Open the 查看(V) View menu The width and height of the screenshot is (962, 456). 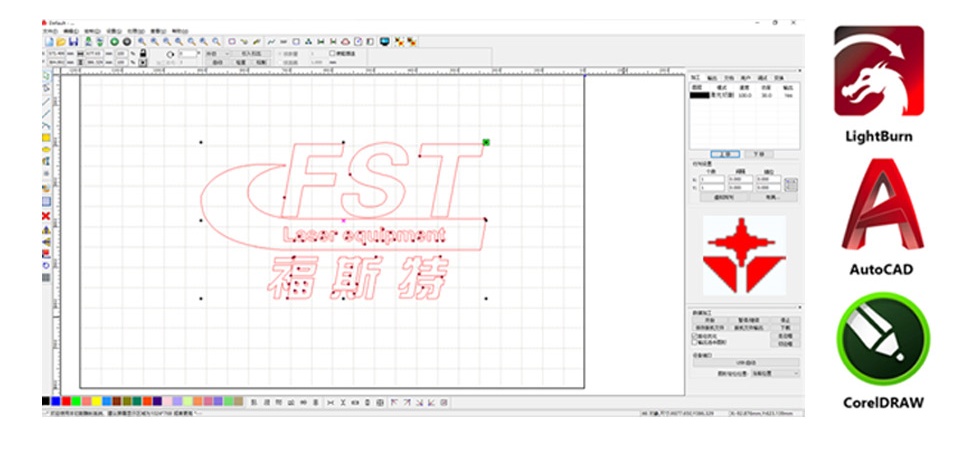[x=158, y=31]
